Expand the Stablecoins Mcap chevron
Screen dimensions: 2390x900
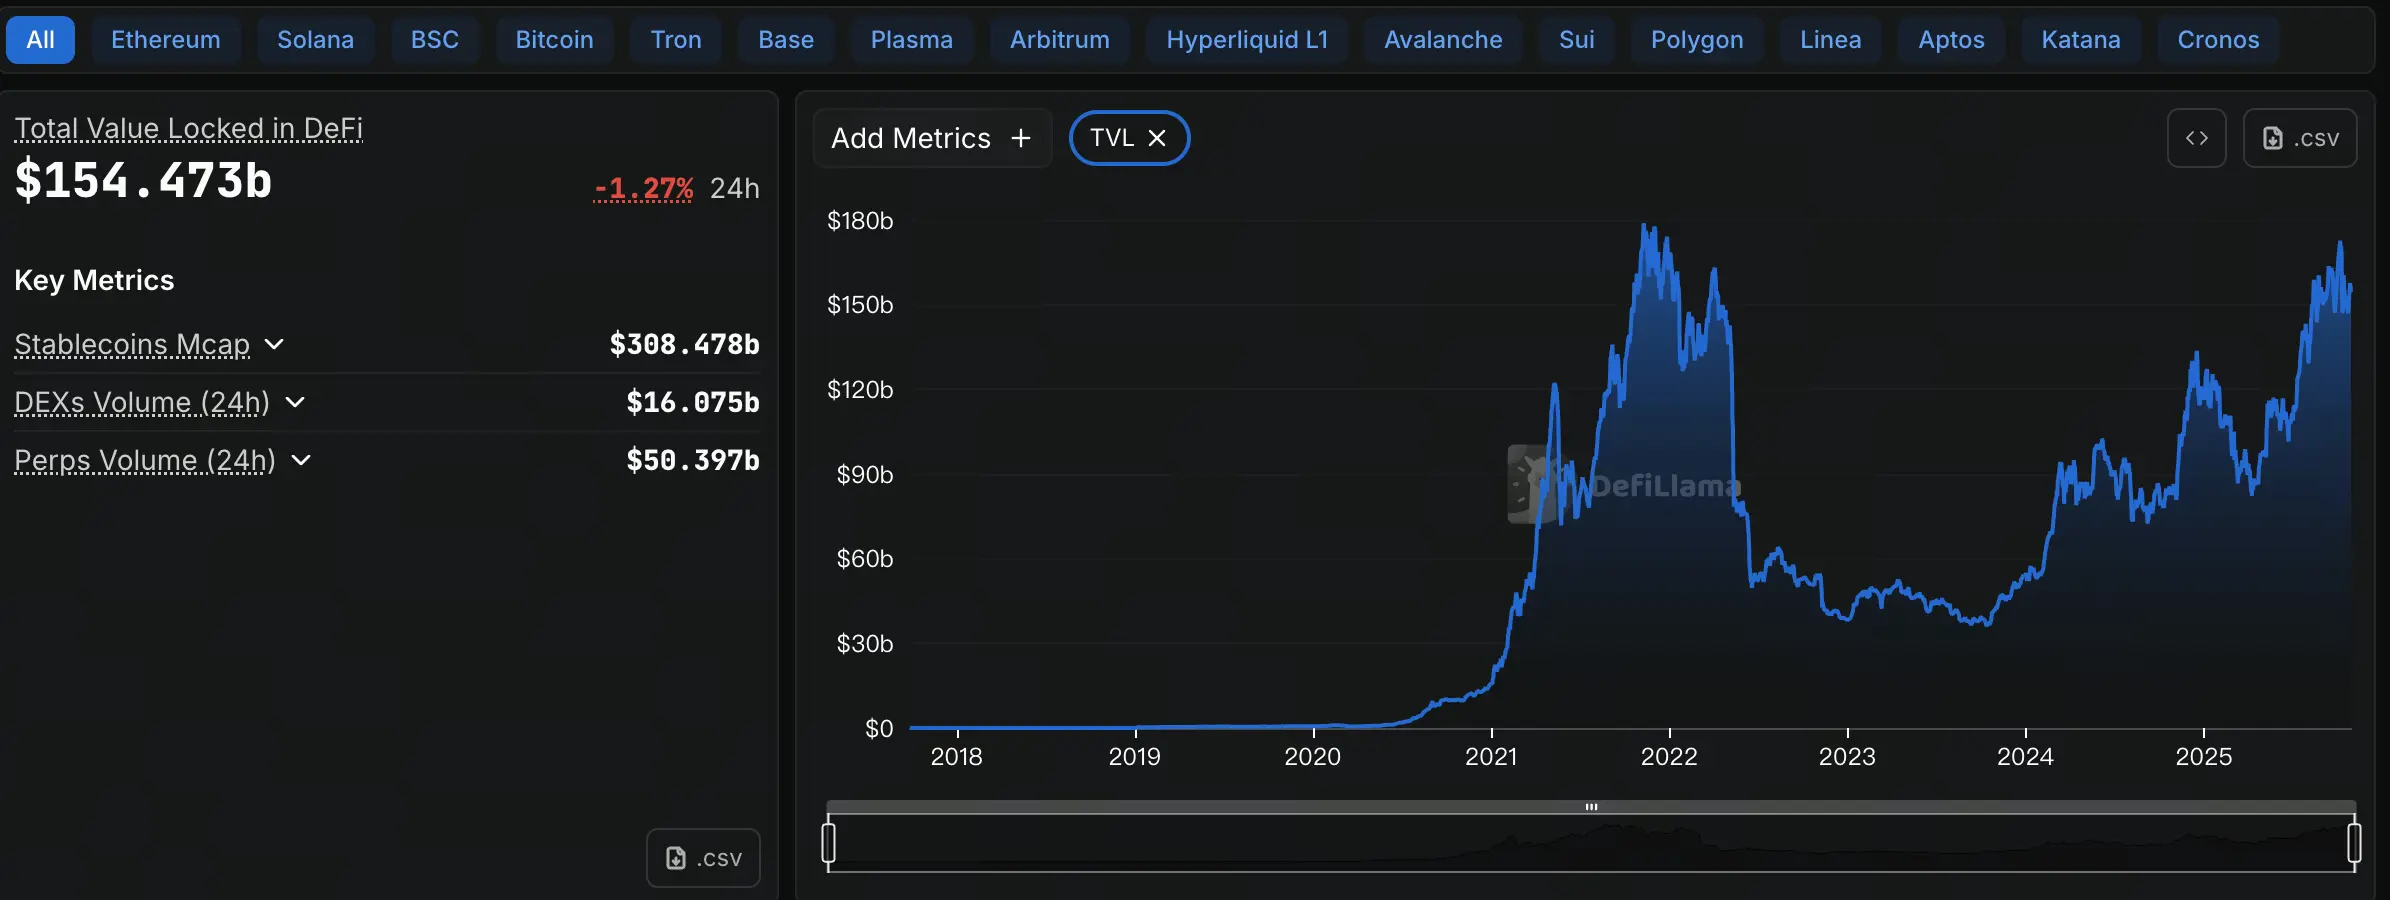[x=274, y=345]
